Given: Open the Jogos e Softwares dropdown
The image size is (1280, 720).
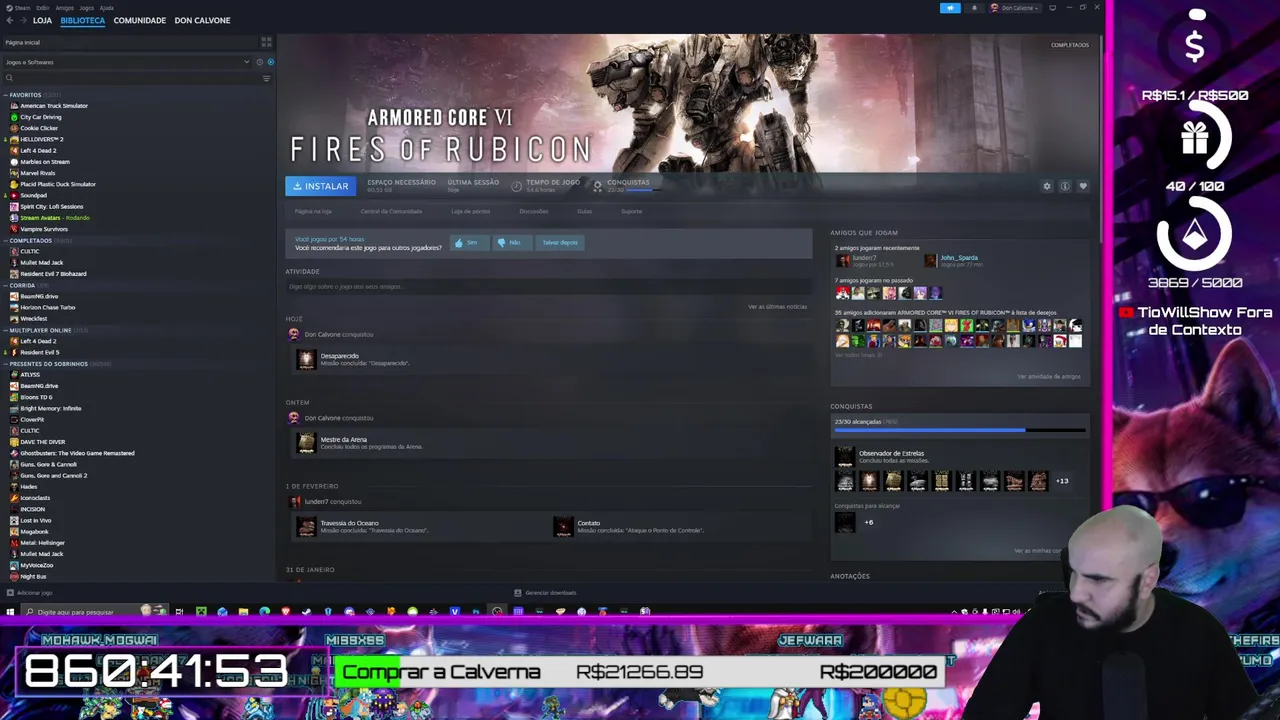Looking at the screenshot, I should tap(127, 62).
